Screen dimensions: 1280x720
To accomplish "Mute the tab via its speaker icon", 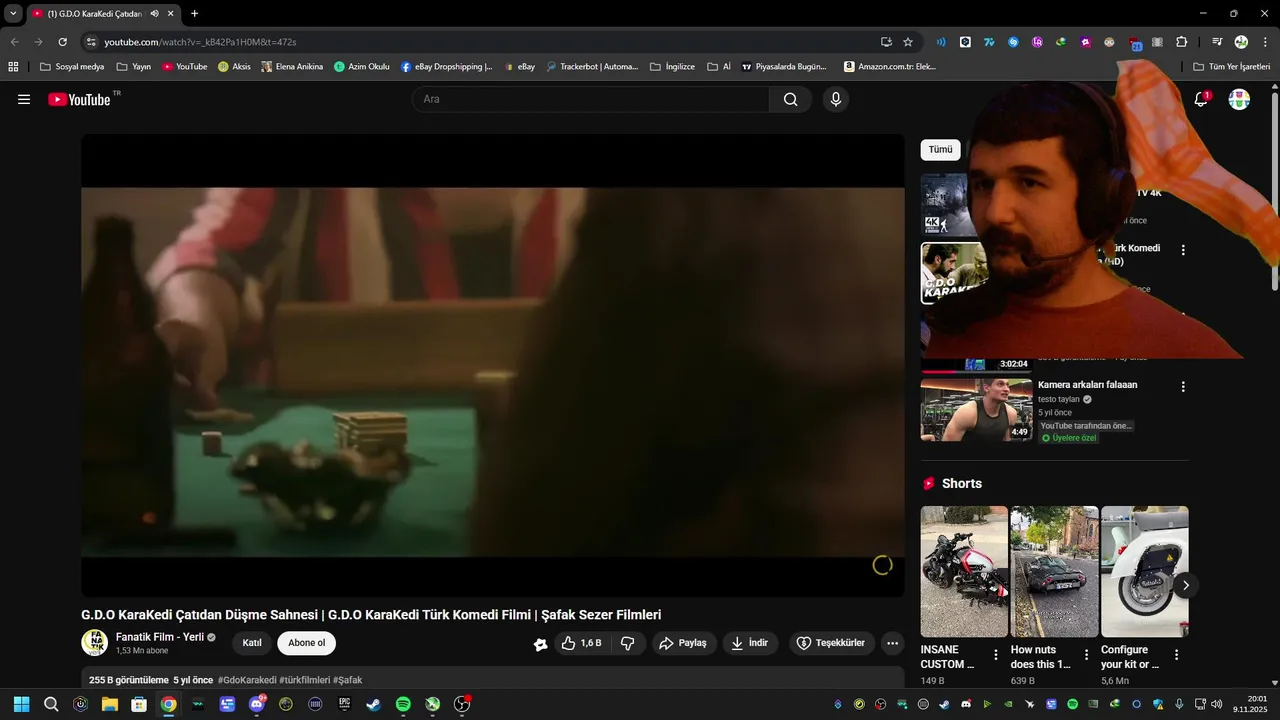I will 154,13.
